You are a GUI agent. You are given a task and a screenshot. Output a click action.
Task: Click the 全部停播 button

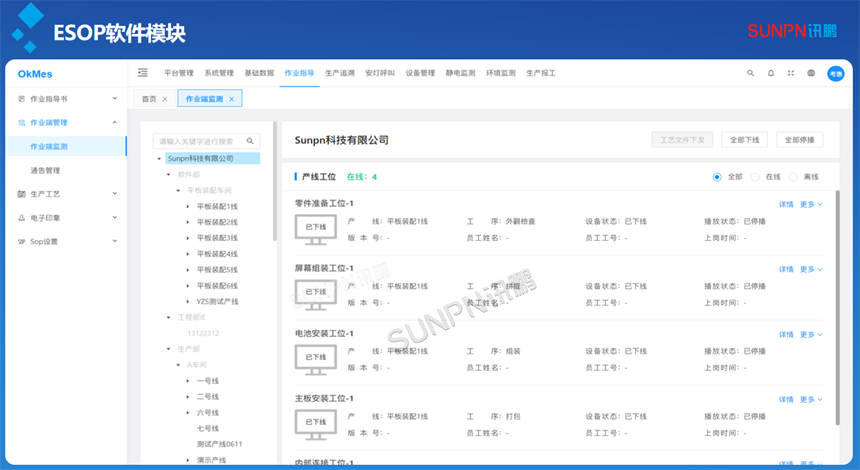tap(799, 140)
